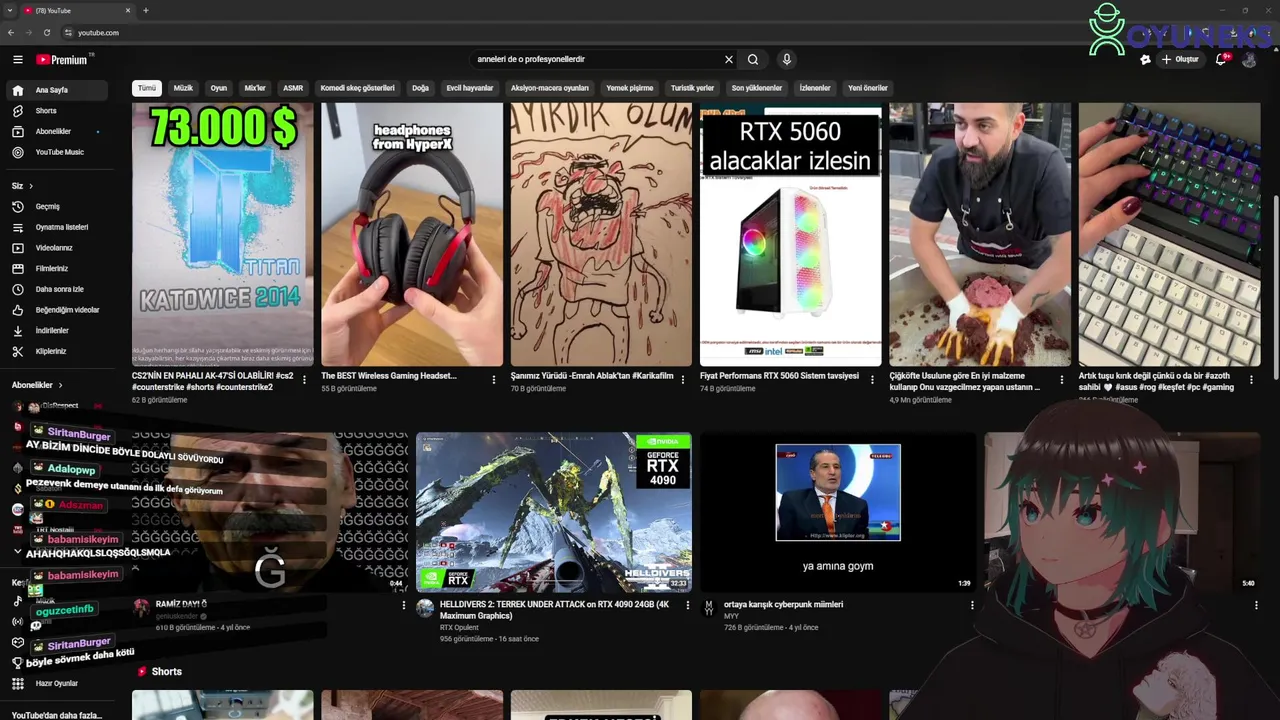
Task: Select the Turistik yerler chip
Action: 692,88
